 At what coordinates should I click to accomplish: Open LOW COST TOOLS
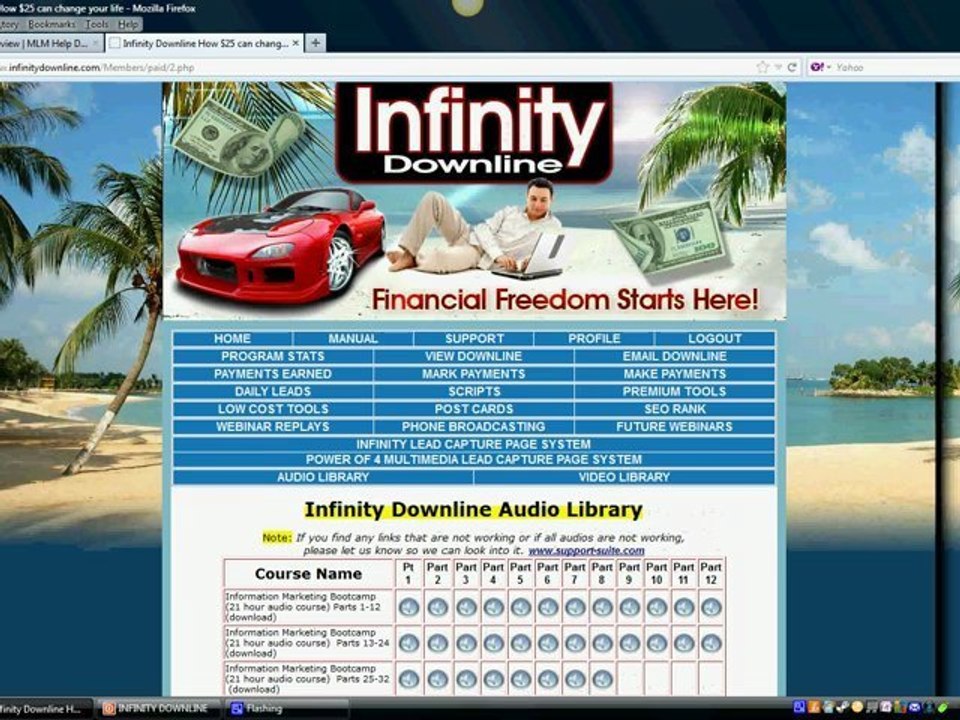(x=273, y=409)
